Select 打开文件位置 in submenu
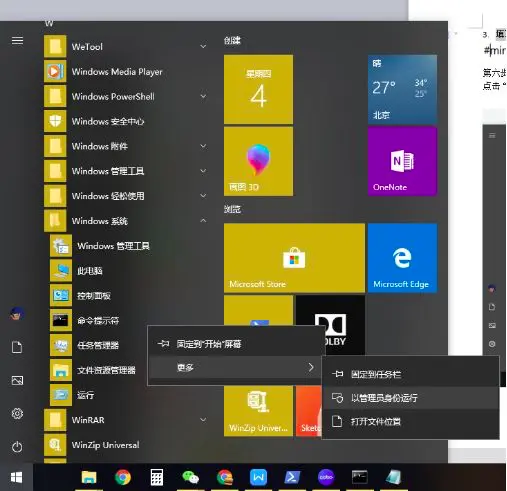This screenshot has height=491, width=507. click(411, 421)
